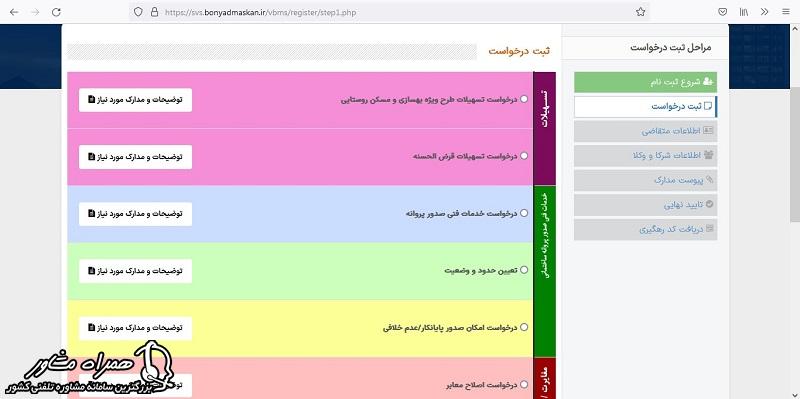
Task: Click the checkmark icon beside تایید نهایی
Action: [709, 205]
